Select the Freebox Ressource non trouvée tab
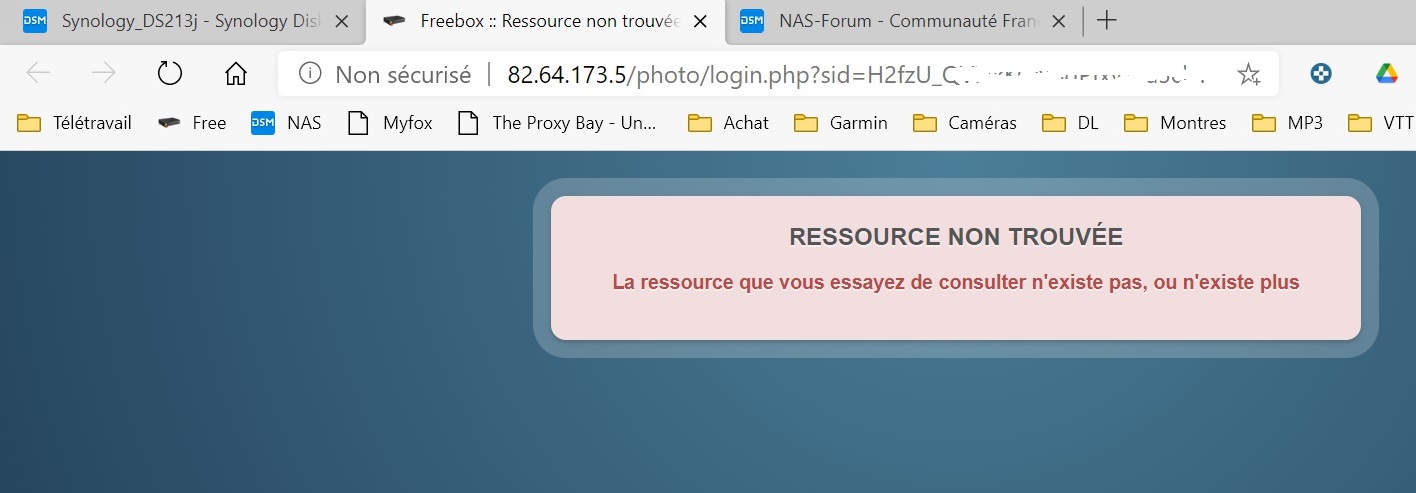1416x493 pixels. [x=545, y=21]
